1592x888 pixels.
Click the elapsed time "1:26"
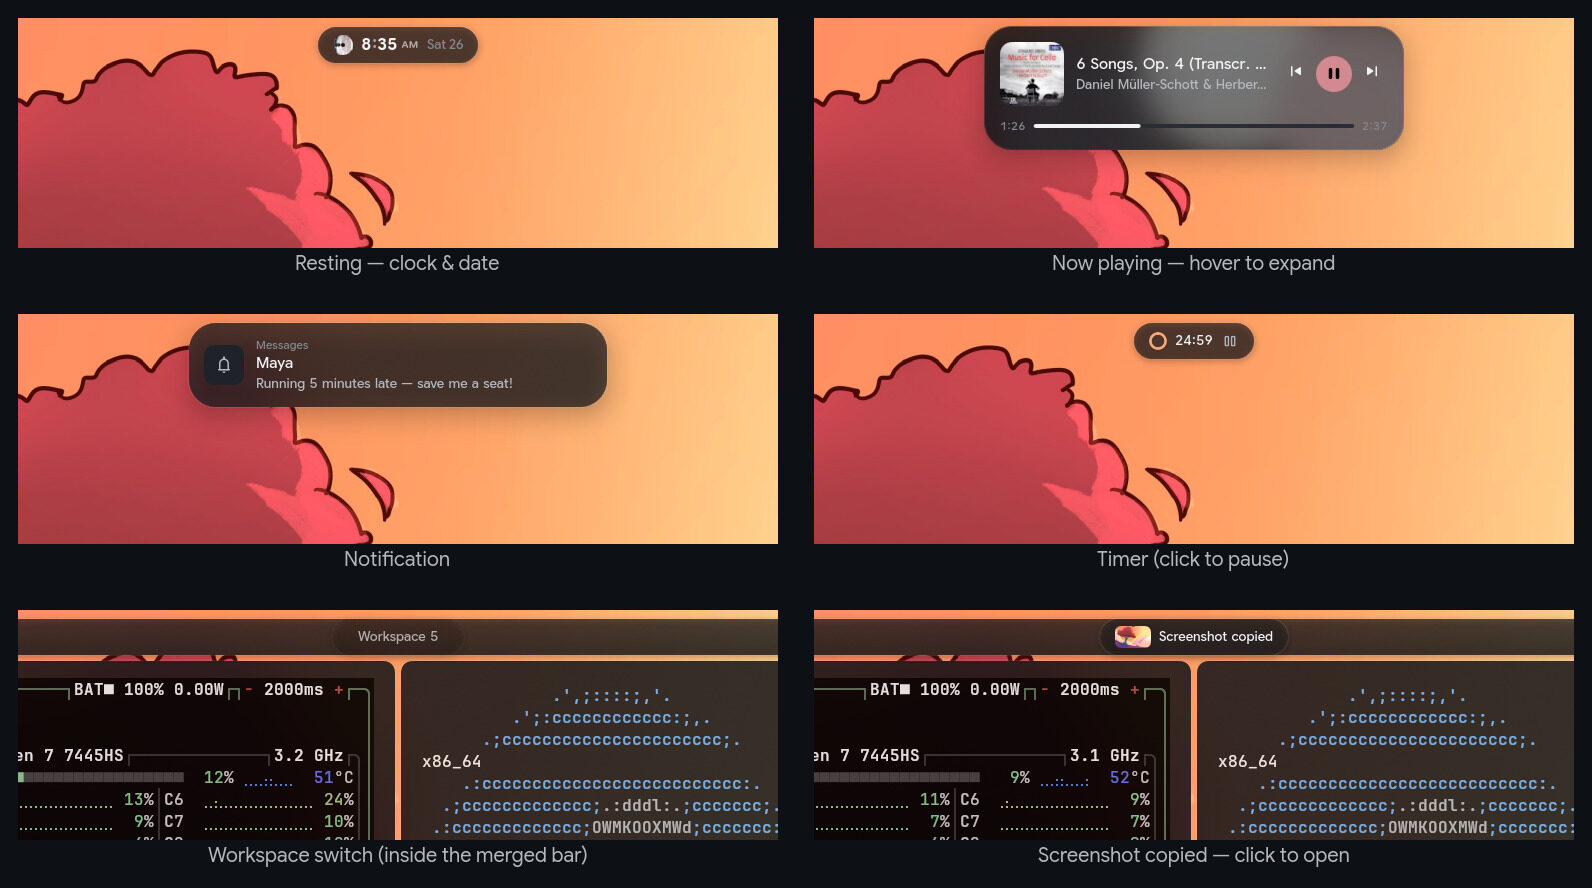pos(1013,126)
